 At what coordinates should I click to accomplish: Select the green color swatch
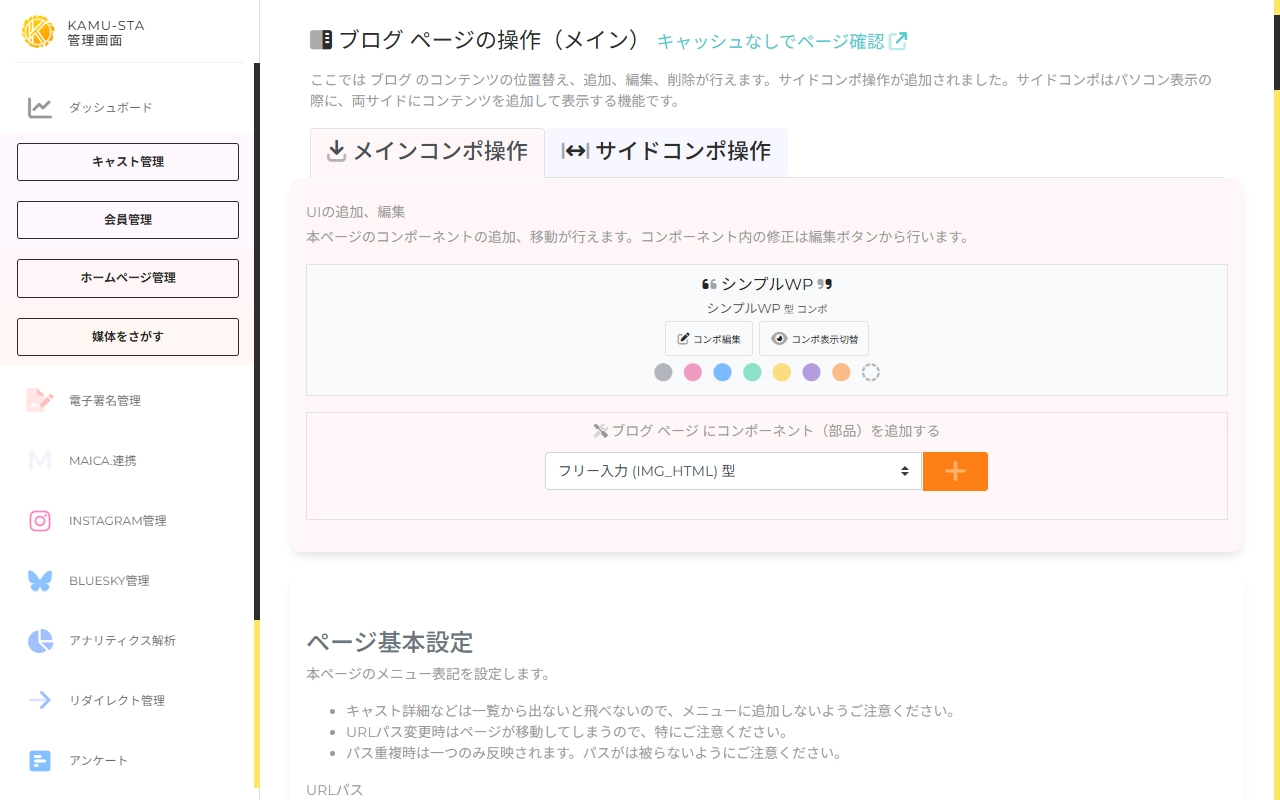752,372
